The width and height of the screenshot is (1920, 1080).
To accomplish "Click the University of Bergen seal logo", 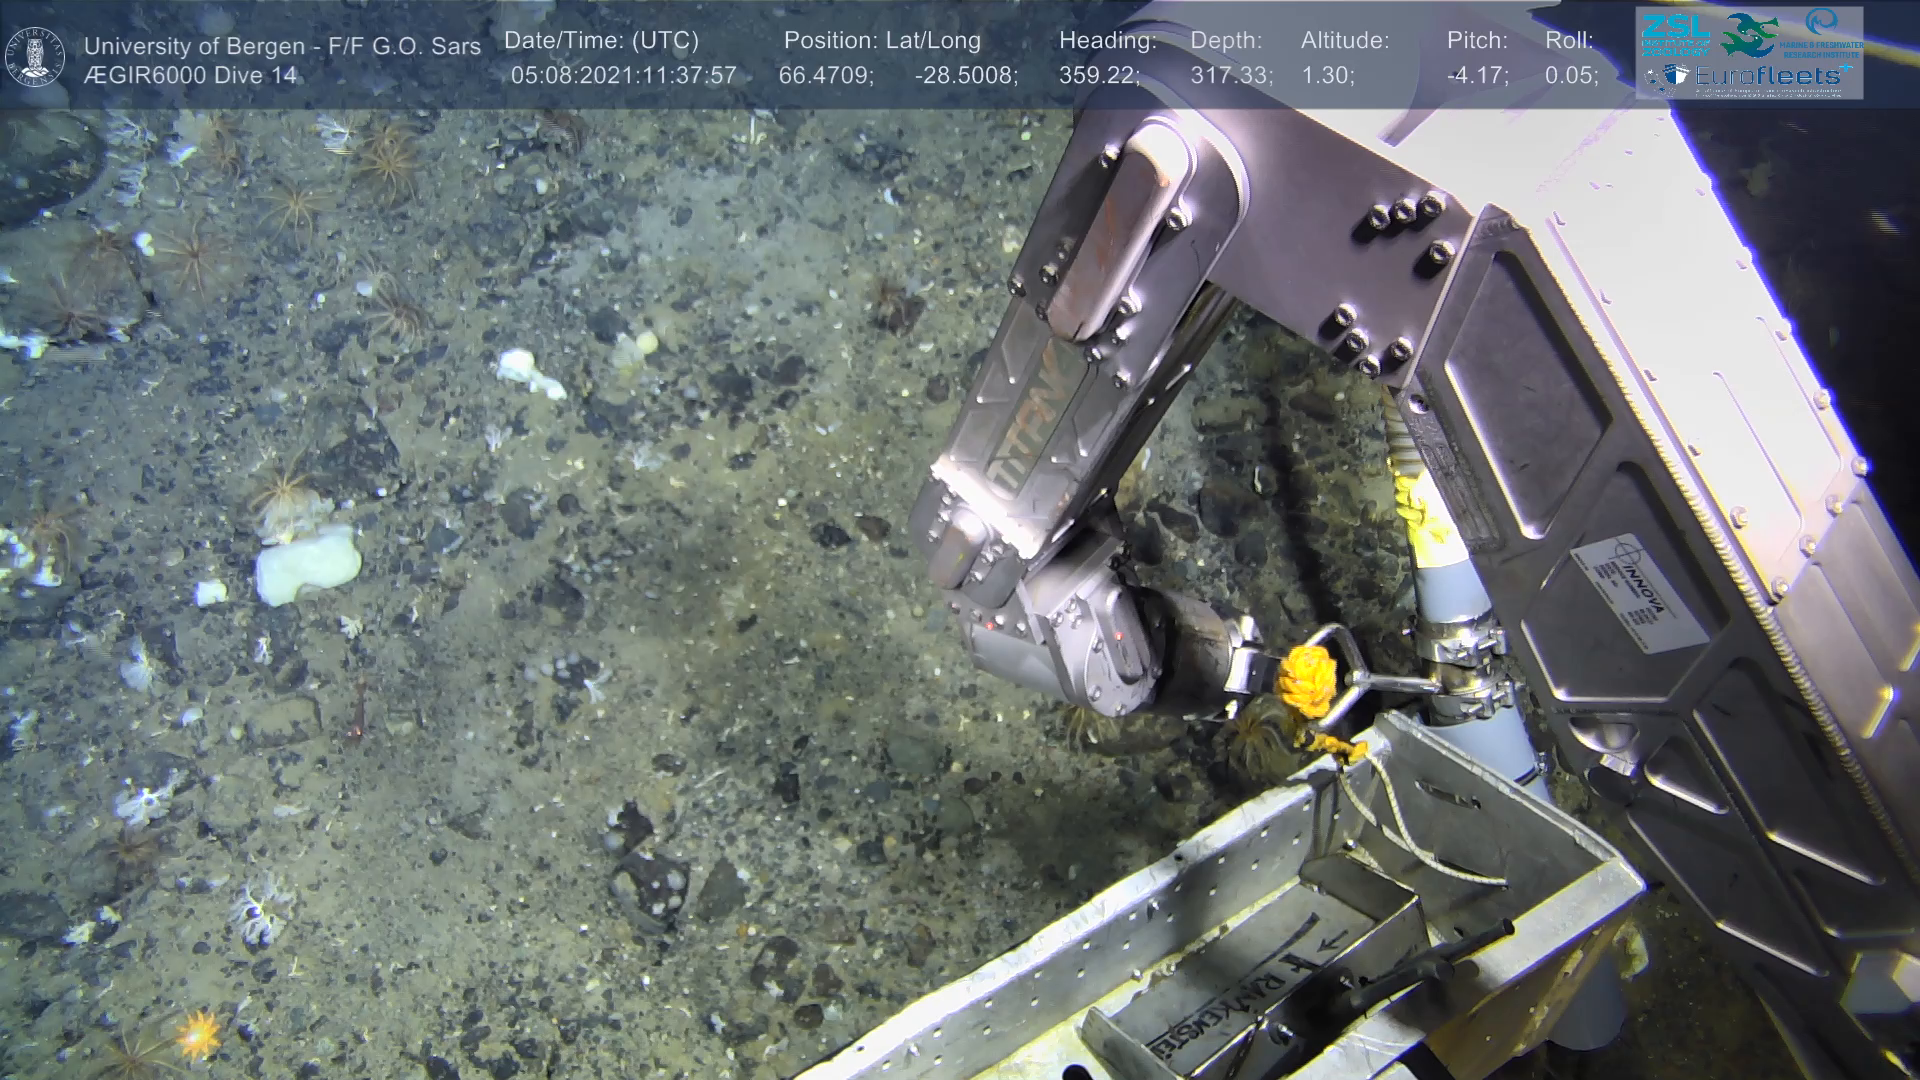I will 35,57.
